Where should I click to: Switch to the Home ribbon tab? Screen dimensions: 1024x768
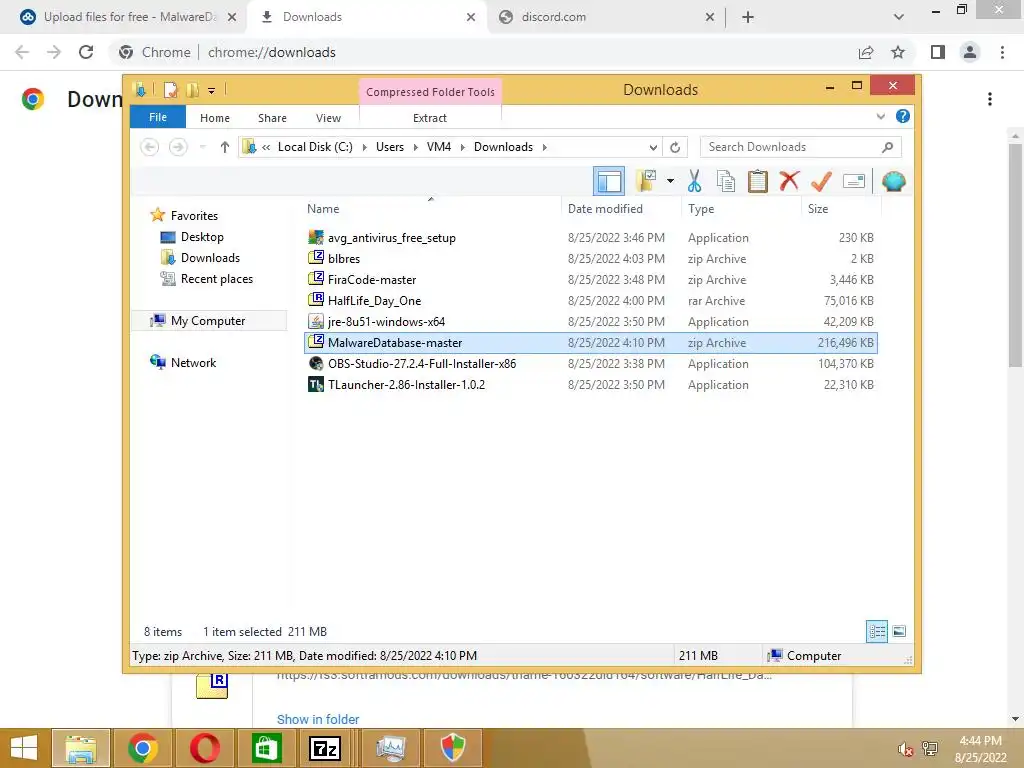pyautogui.click(x=215, y=118)
